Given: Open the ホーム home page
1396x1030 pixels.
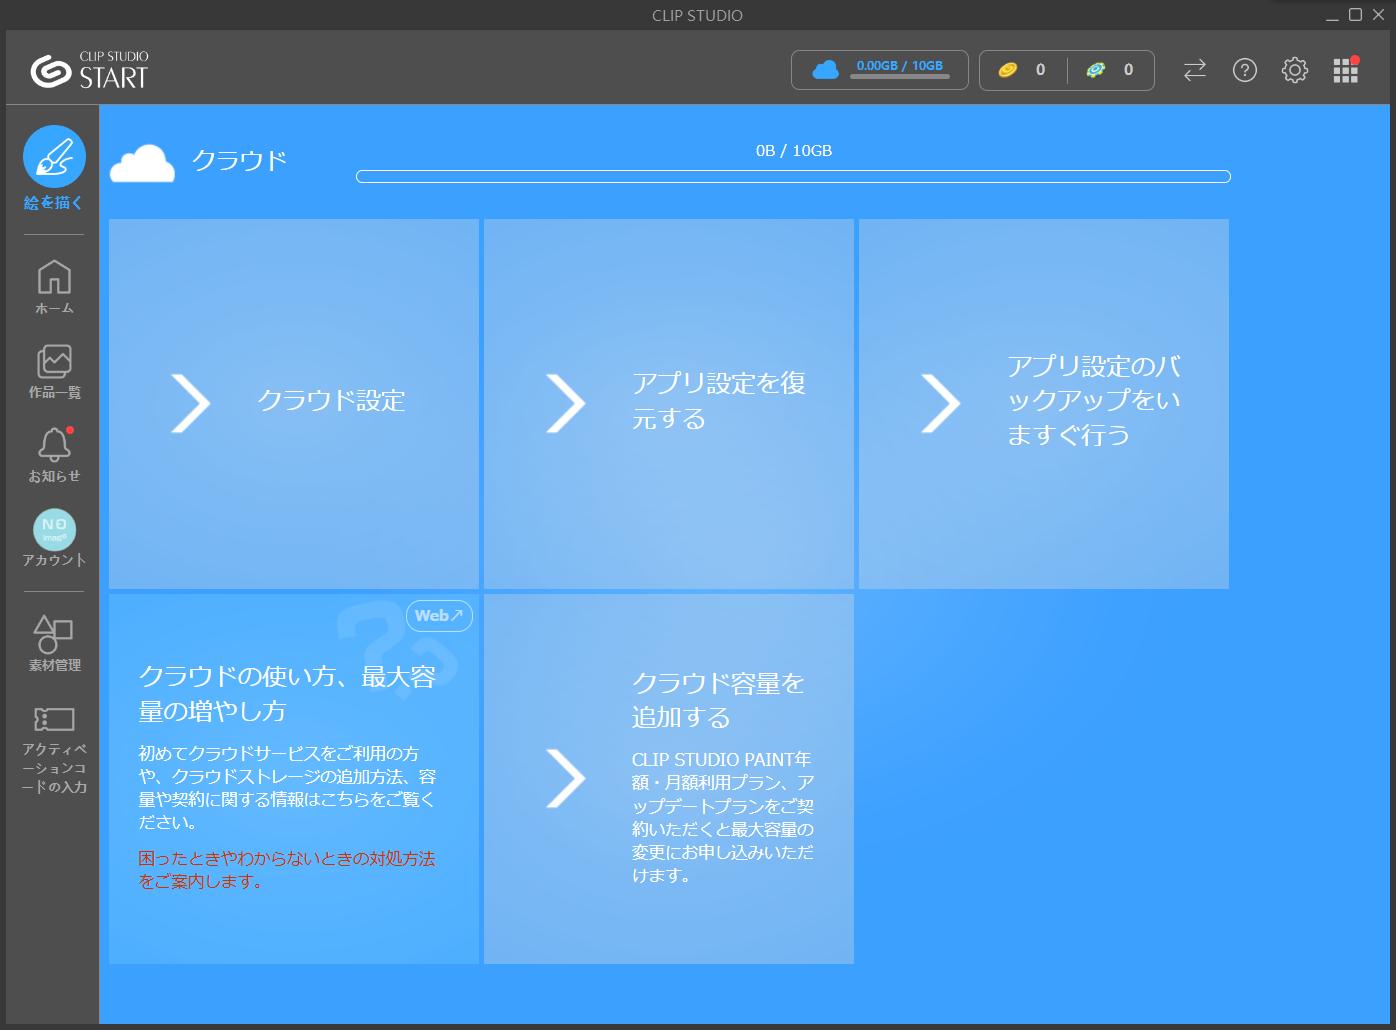Looking at the screenshot, I should pos(54,286).
